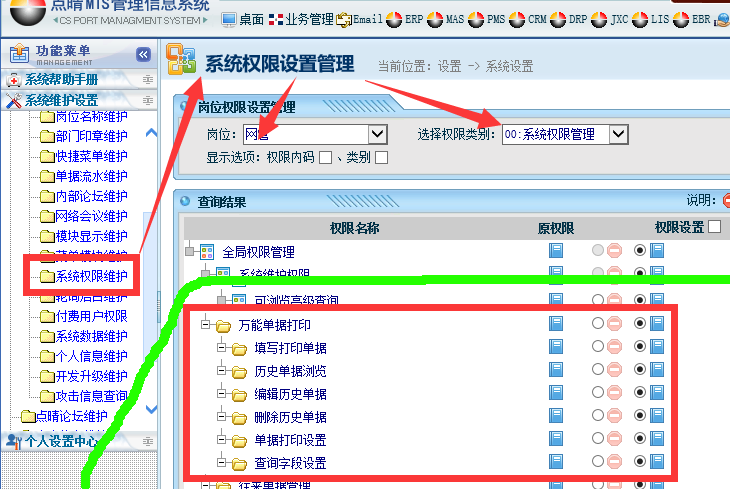Click the 系统权限设置管理 header icon
The width and height of the screenshot is (730, 489).
click(181, 59)
